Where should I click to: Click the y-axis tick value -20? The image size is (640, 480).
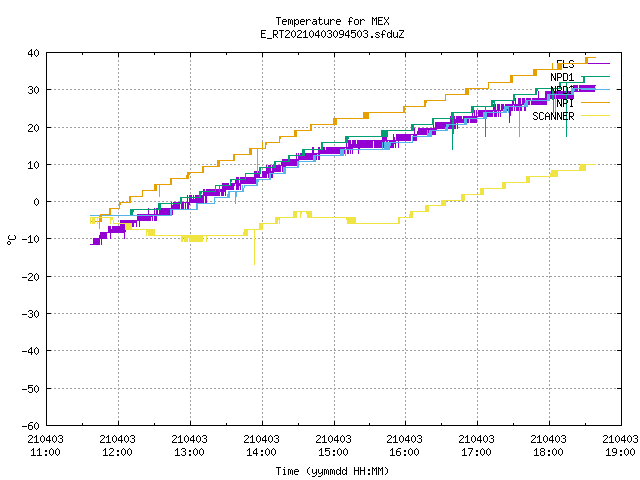point(30,277)
